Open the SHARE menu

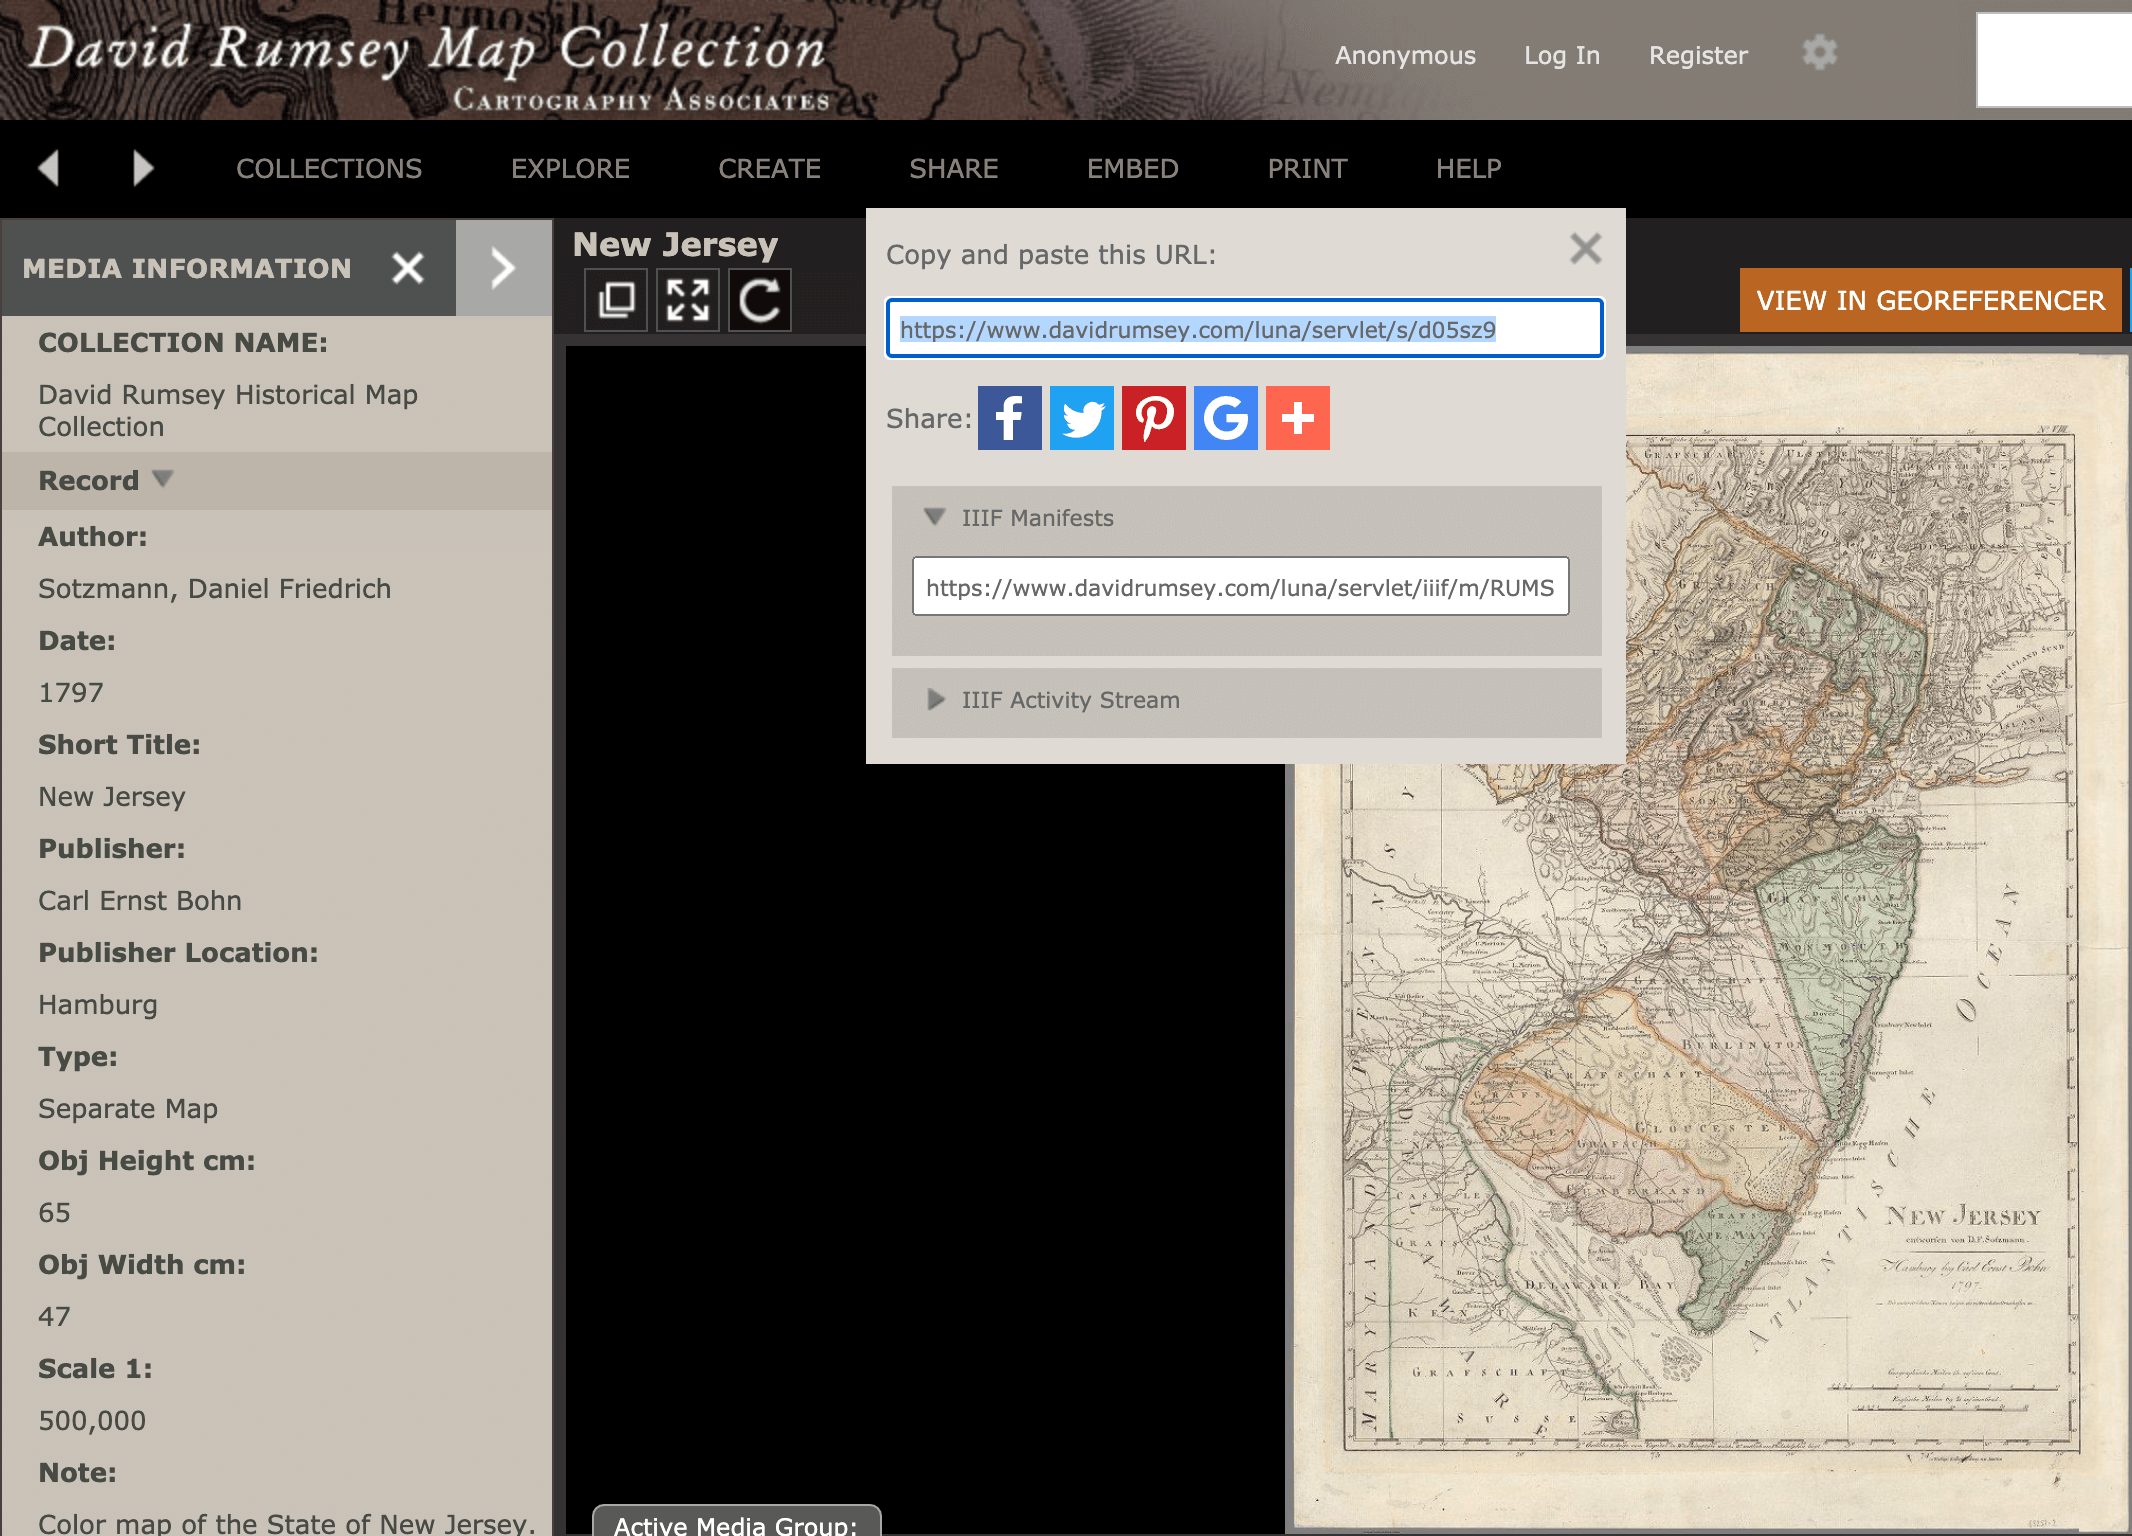(x=953, y=168)
